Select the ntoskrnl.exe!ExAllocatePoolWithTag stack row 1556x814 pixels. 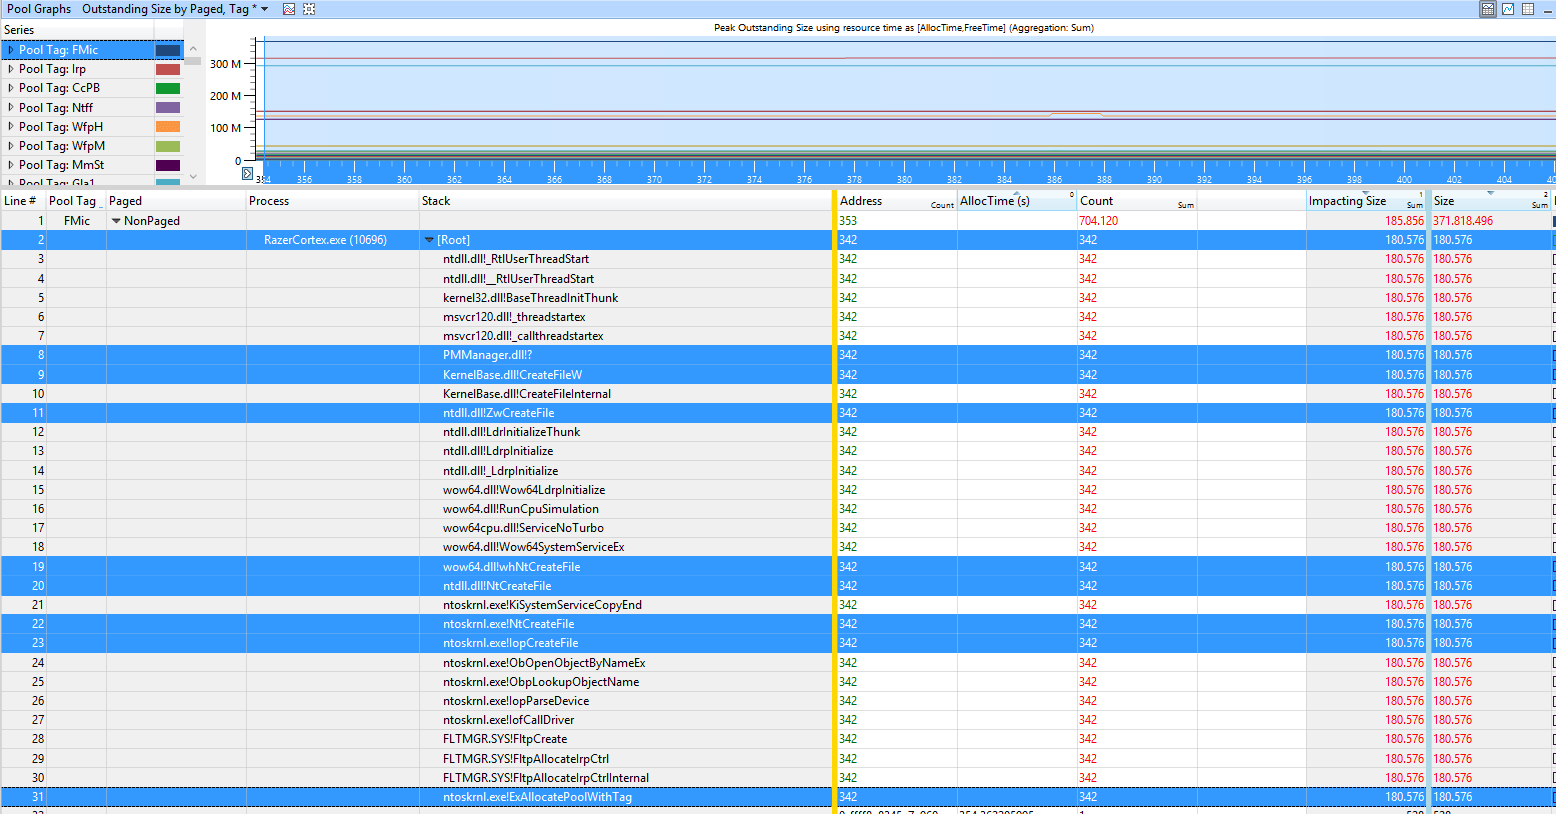[537, 797]
